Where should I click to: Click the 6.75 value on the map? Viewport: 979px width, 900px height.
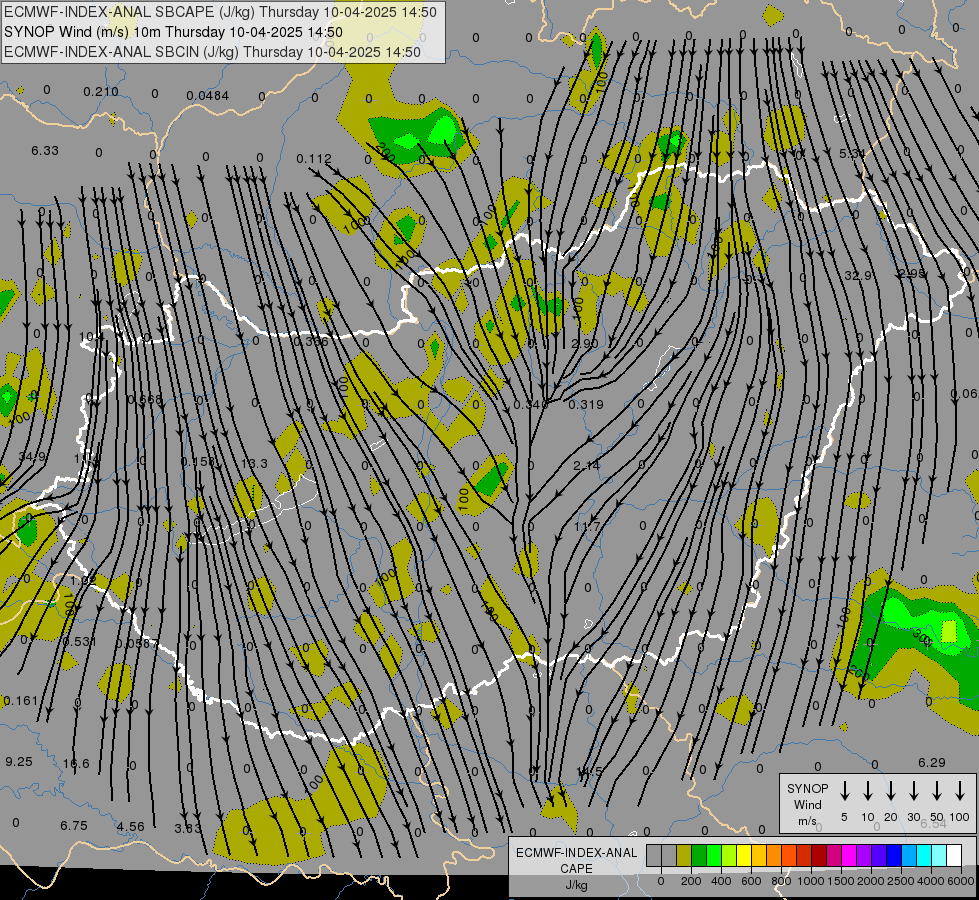(x=74, y=826)
